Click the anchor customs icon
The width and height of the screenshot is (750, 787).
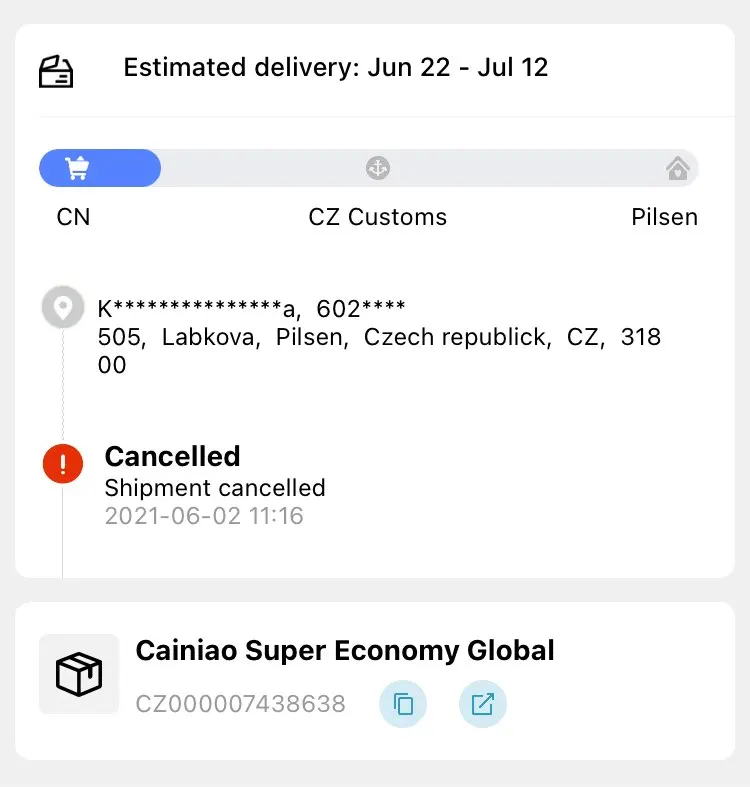pos(378,168)
